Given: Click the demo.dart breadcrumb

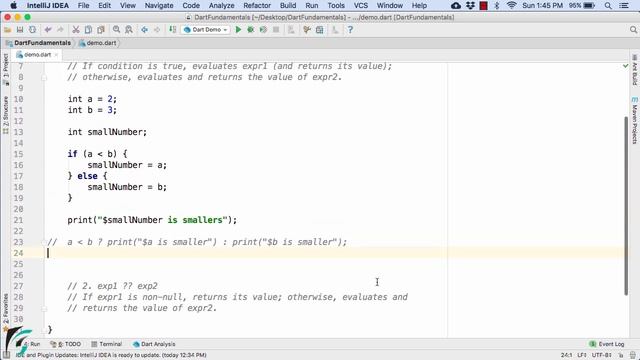Looking at the screenshot, I should 98,43.
